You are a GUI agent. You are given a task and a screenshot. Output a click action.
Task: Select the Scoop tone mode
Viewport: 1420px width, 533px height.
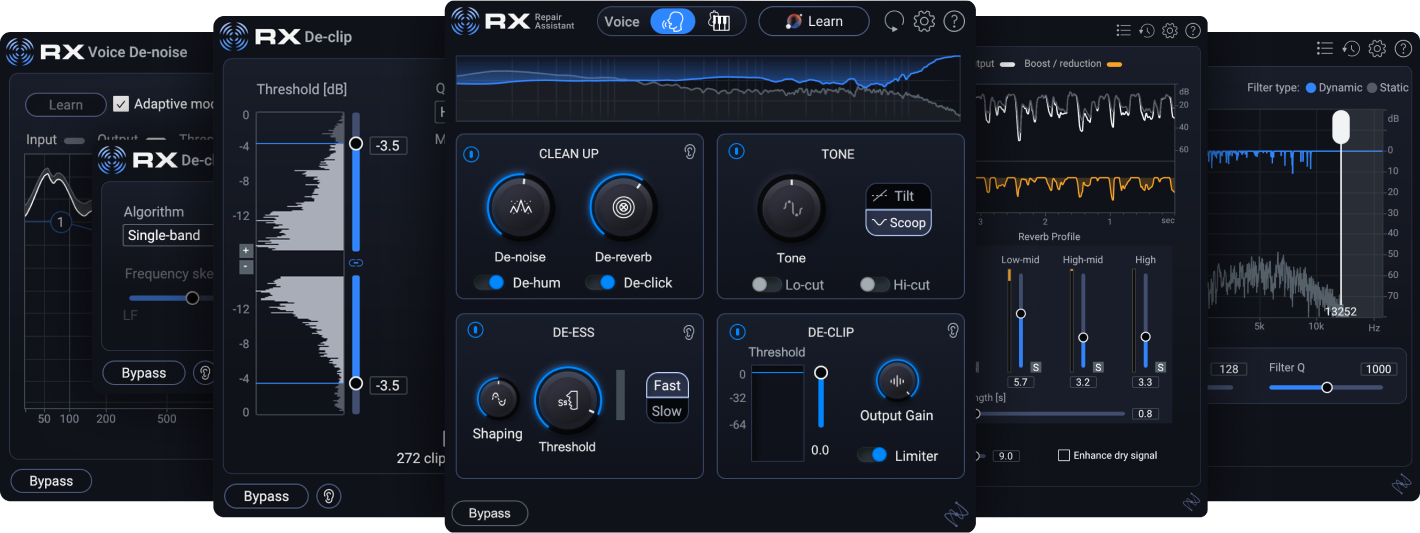pyautogui.click(x=898, y=222)
